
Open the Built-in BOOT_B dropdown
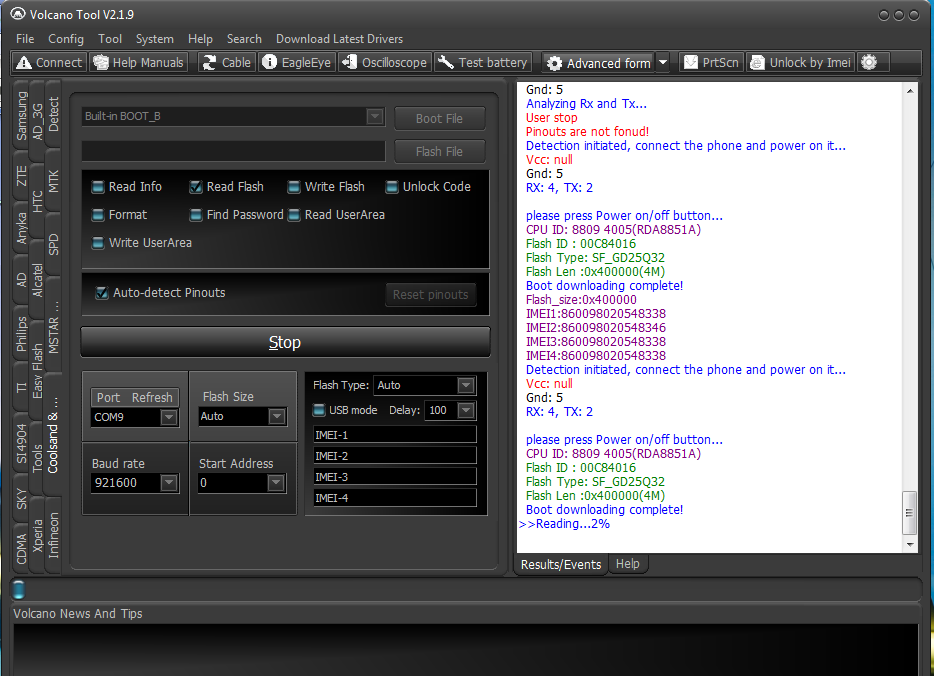click(x=375, y=116)
